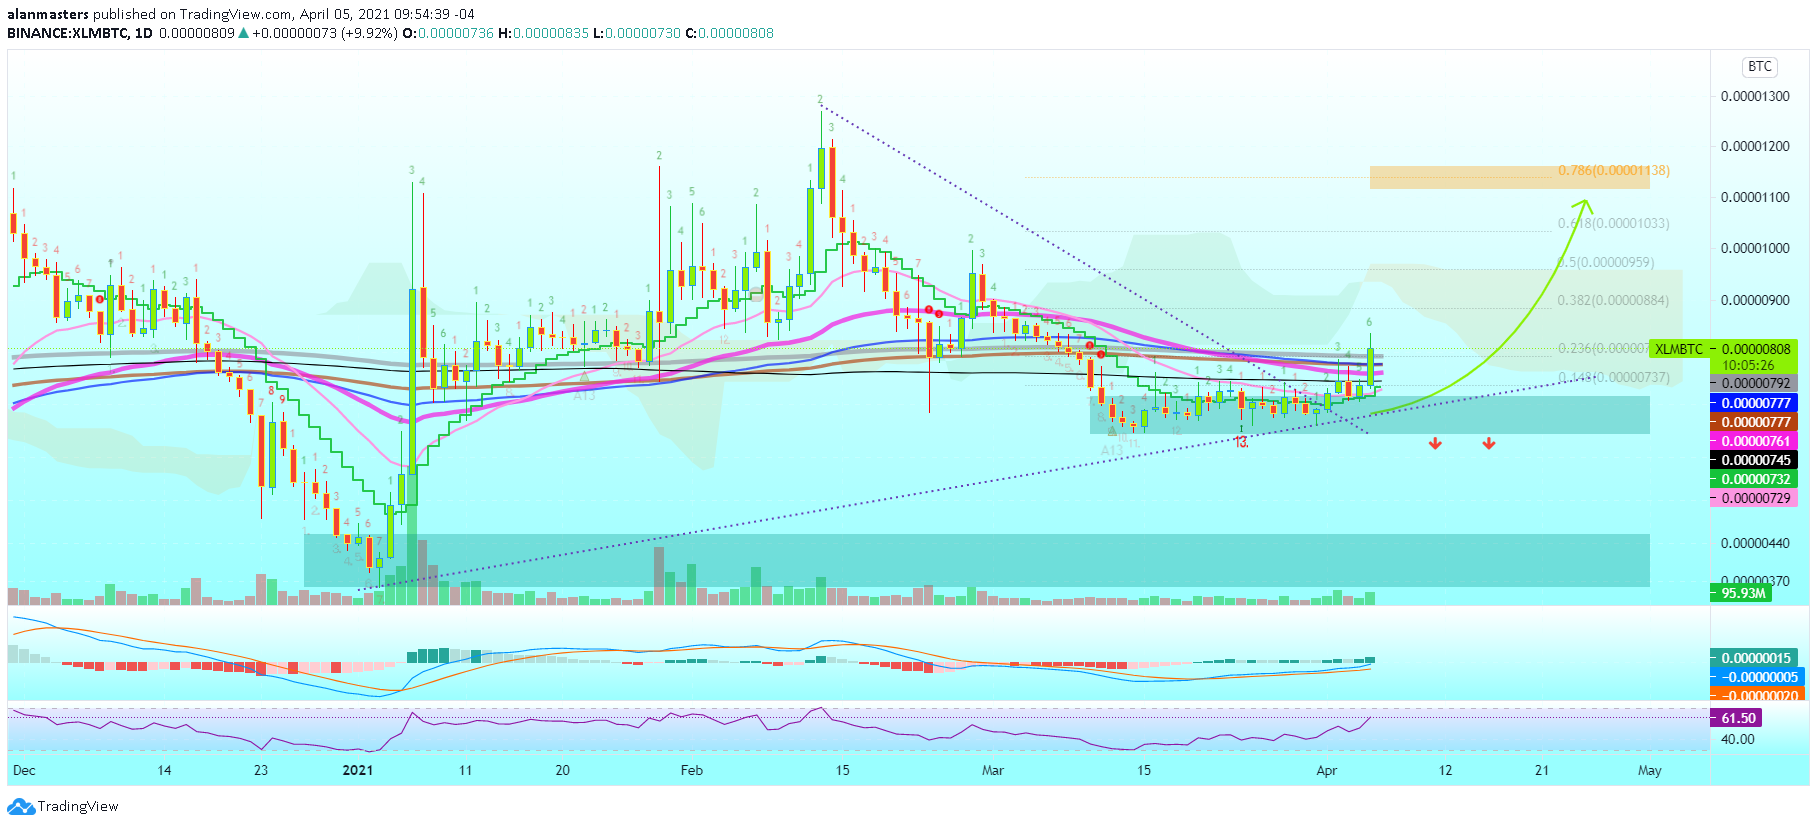This screenshot has height=827, width=1817.
Task: Click the Mar date on the time axis
Action: [992, 770]
